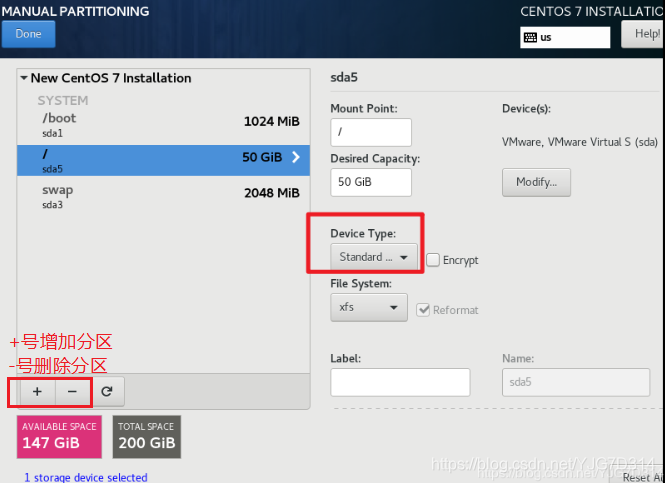Open the Device Type dropdown
This screenshot has width=665, height=483.
pos(374,257)
